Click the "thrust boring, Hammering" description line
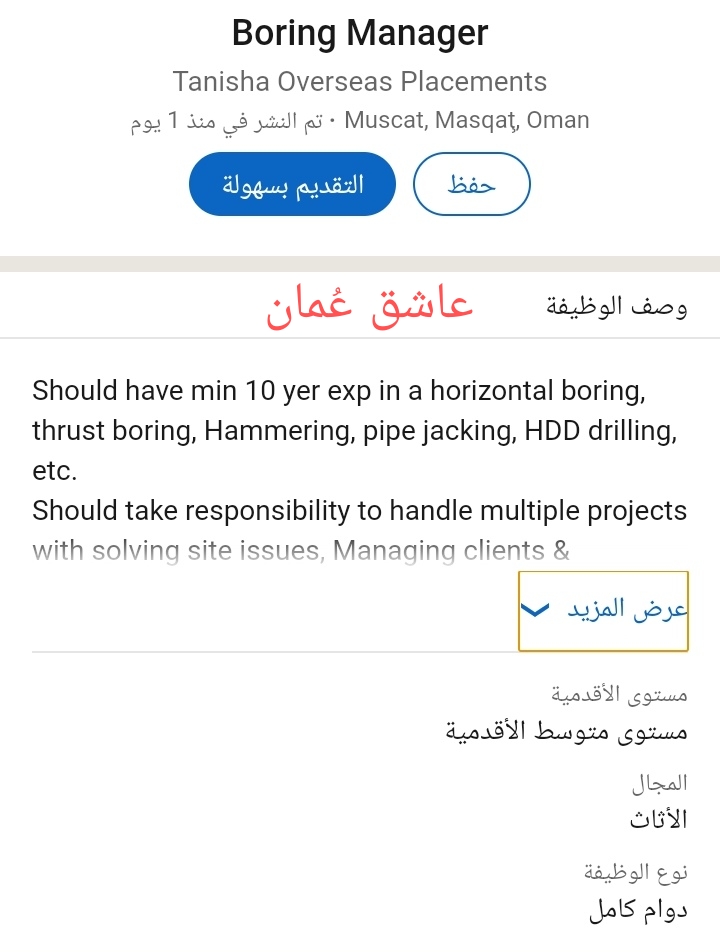 pos(355,431)
